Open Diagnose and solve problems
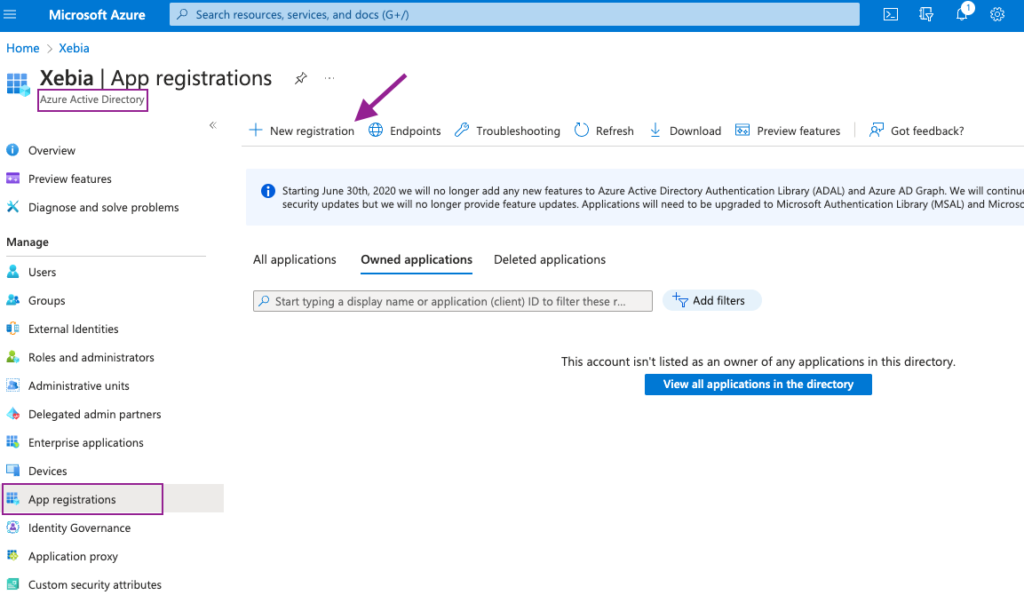The height and width of the screenshot is (595, 1024). coord(104,207)
